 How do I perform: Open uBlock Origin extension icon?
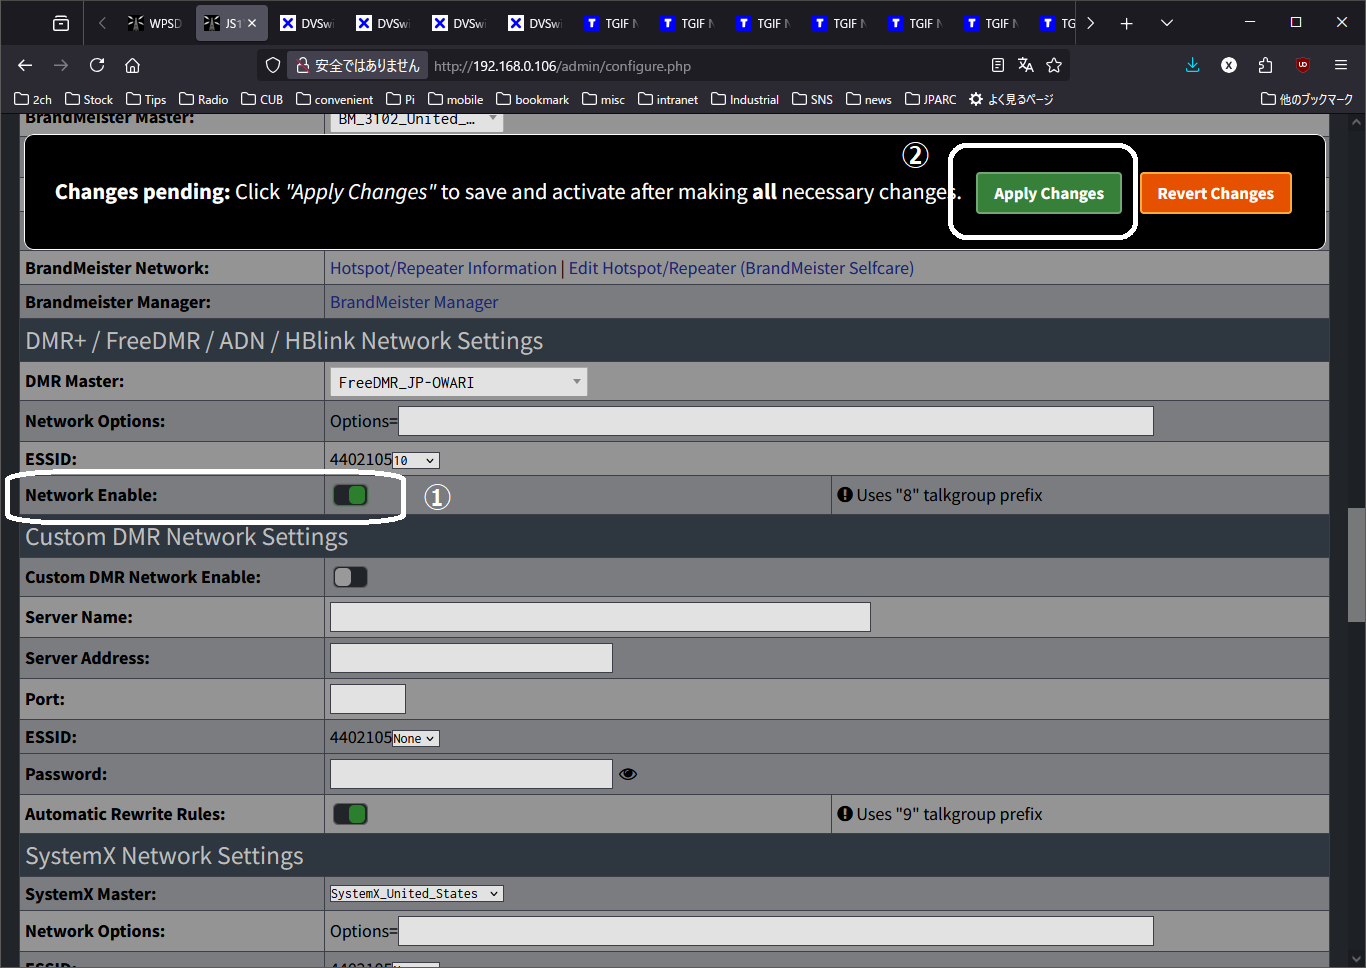(1302, 65)
